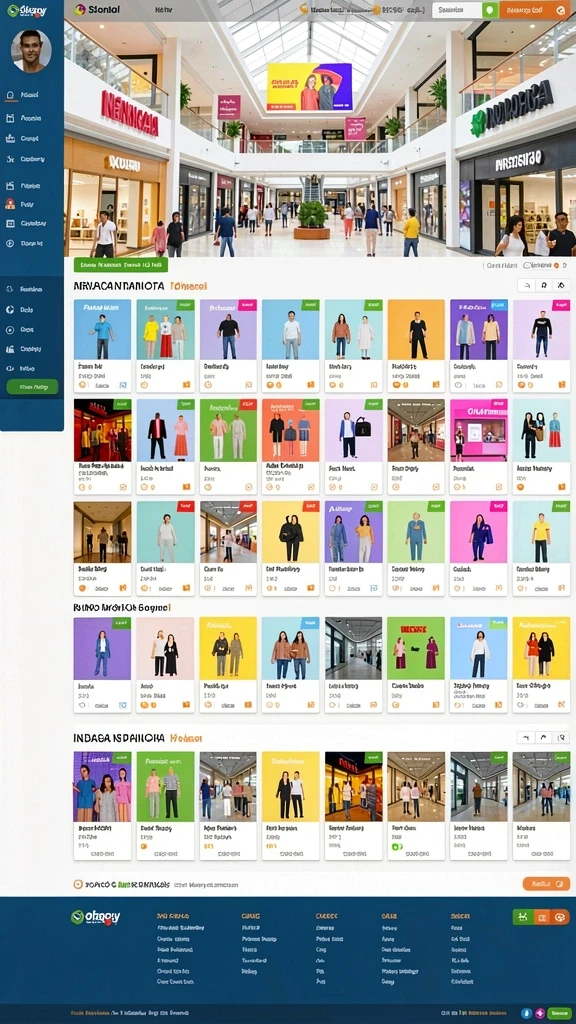Image resolution: width=576 pixels, height=1024 pixels.
Task: Click the round red-orange icon in footer
Action: 560,917
